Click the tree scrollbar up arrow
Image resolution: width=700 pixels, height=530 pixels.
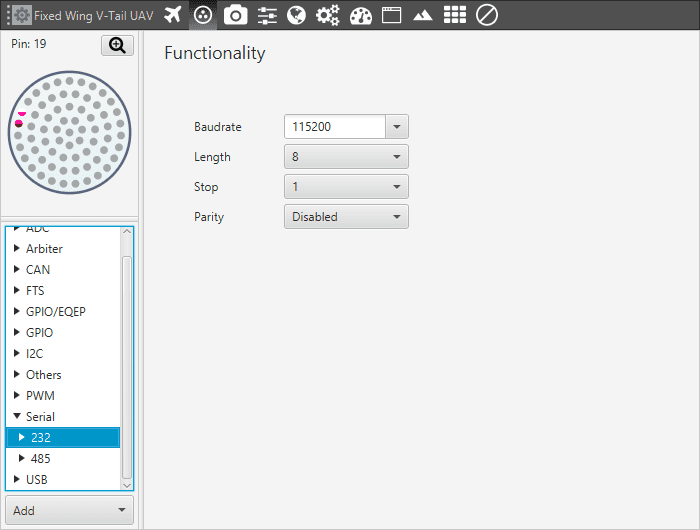point(127,231)
